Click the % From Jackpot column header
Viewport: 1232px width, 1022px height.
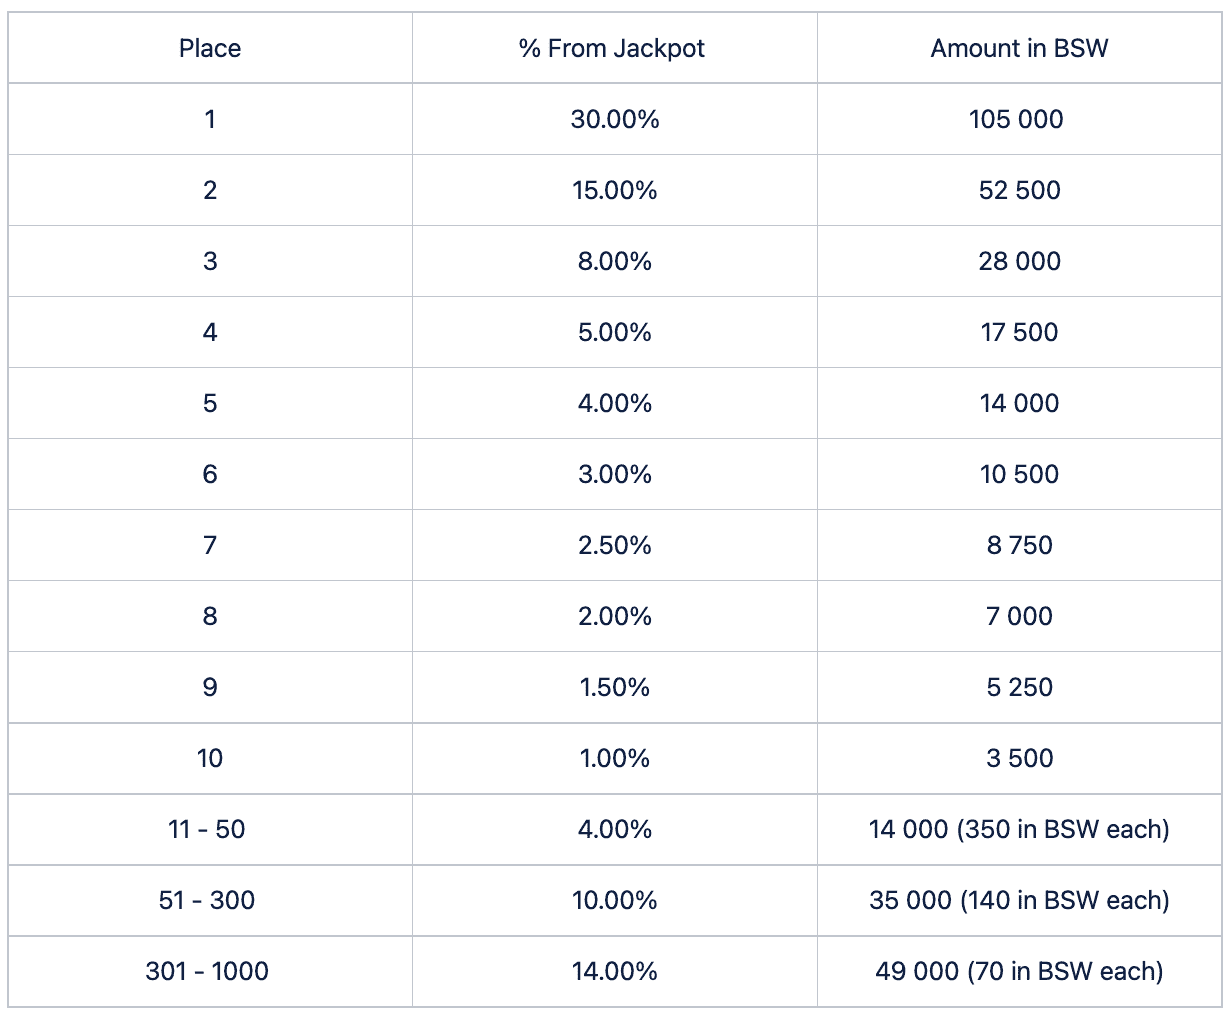(614, 48)
